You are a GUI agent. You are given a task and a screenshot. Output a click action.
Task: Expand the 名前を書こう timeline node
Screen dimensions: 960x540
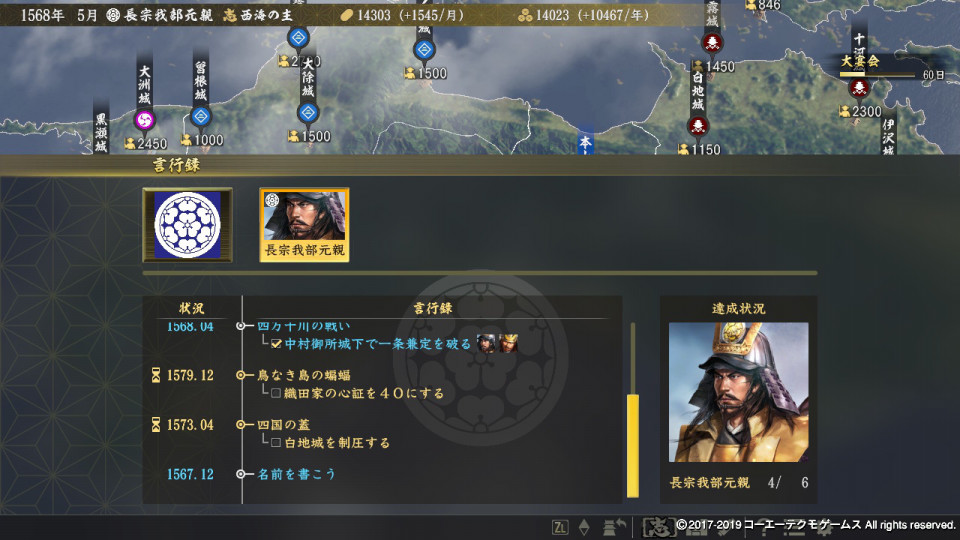click(241, 474)
